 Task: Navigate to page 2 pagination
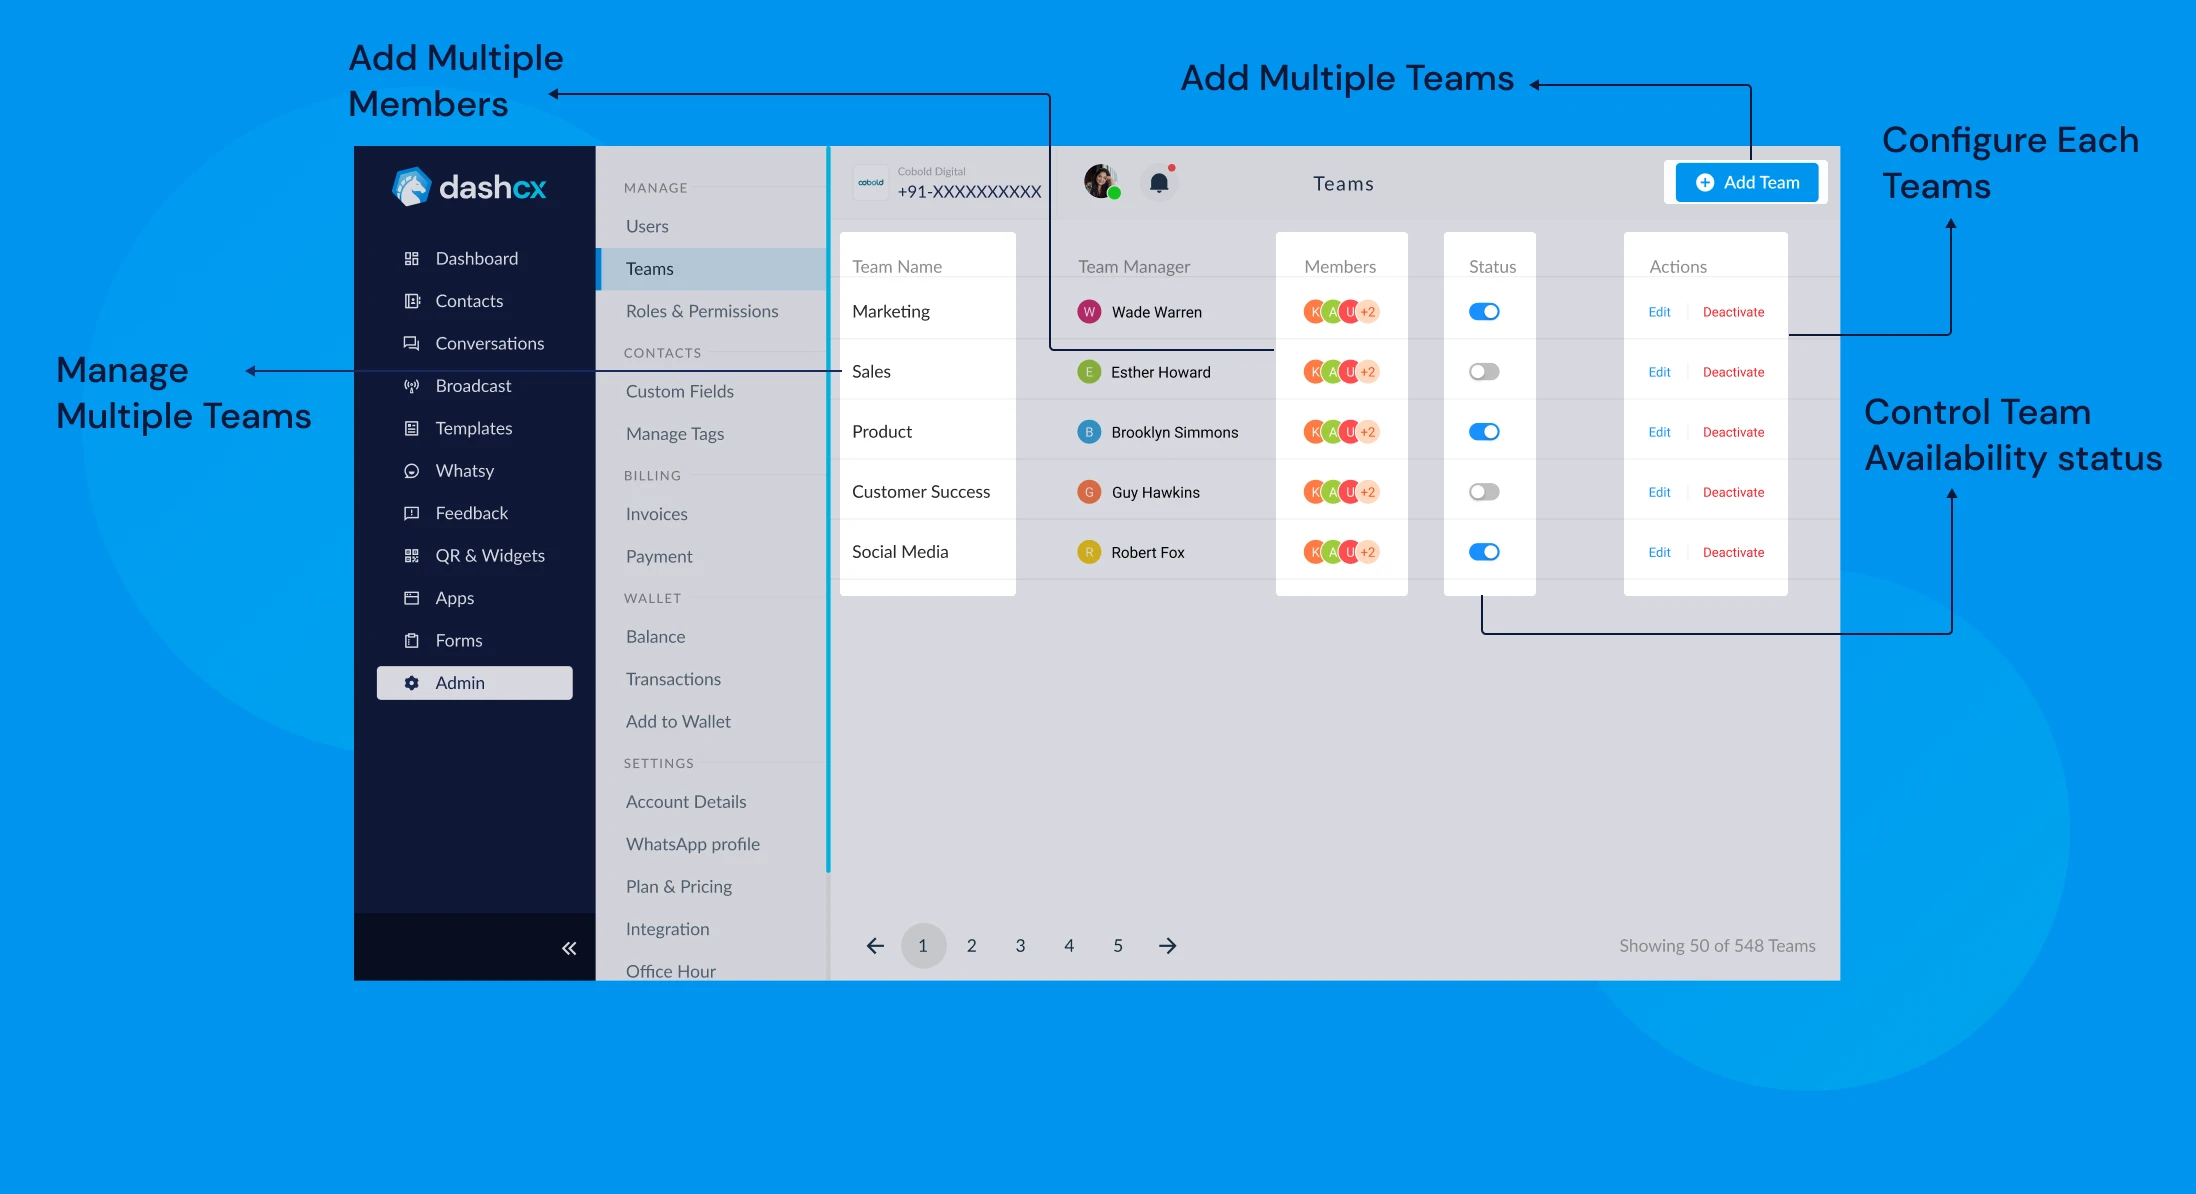972,944
